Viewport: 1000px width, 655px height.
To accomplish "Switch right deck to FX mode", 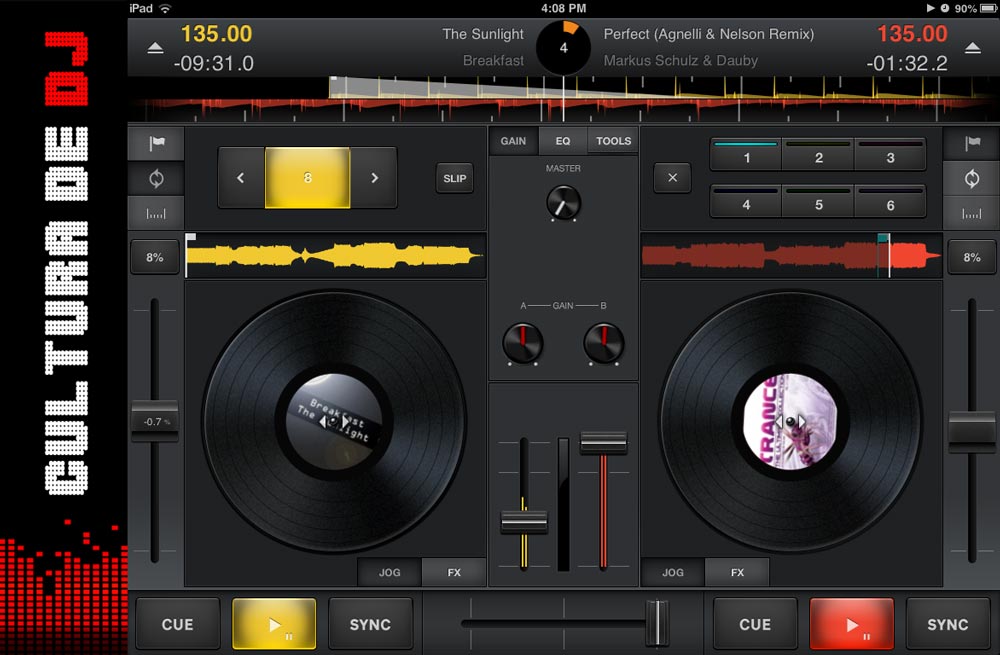I will (x=737, y=572).
